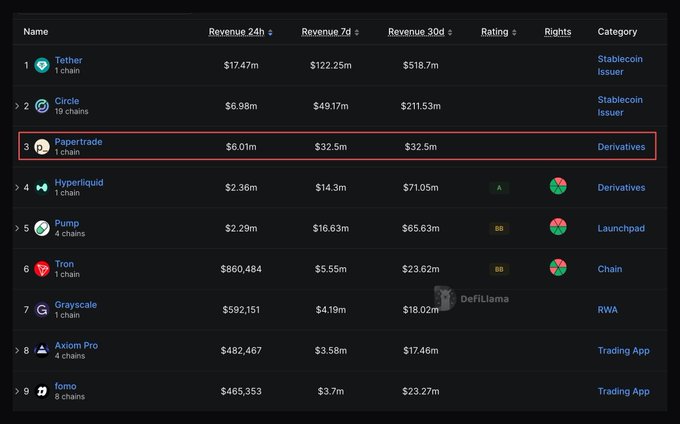Click Pump's BB rating badge
This screenshot has width=680, height=424.
tap(499, 228)
